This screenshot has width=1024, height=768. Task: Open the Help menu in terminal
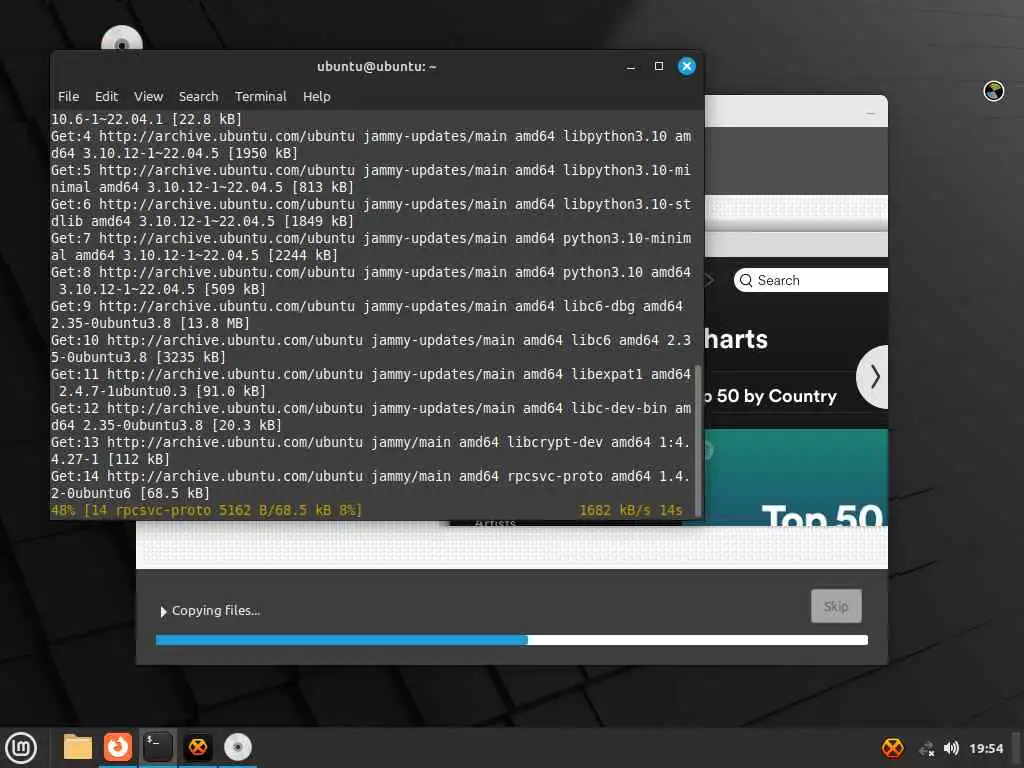pos(317,97)
